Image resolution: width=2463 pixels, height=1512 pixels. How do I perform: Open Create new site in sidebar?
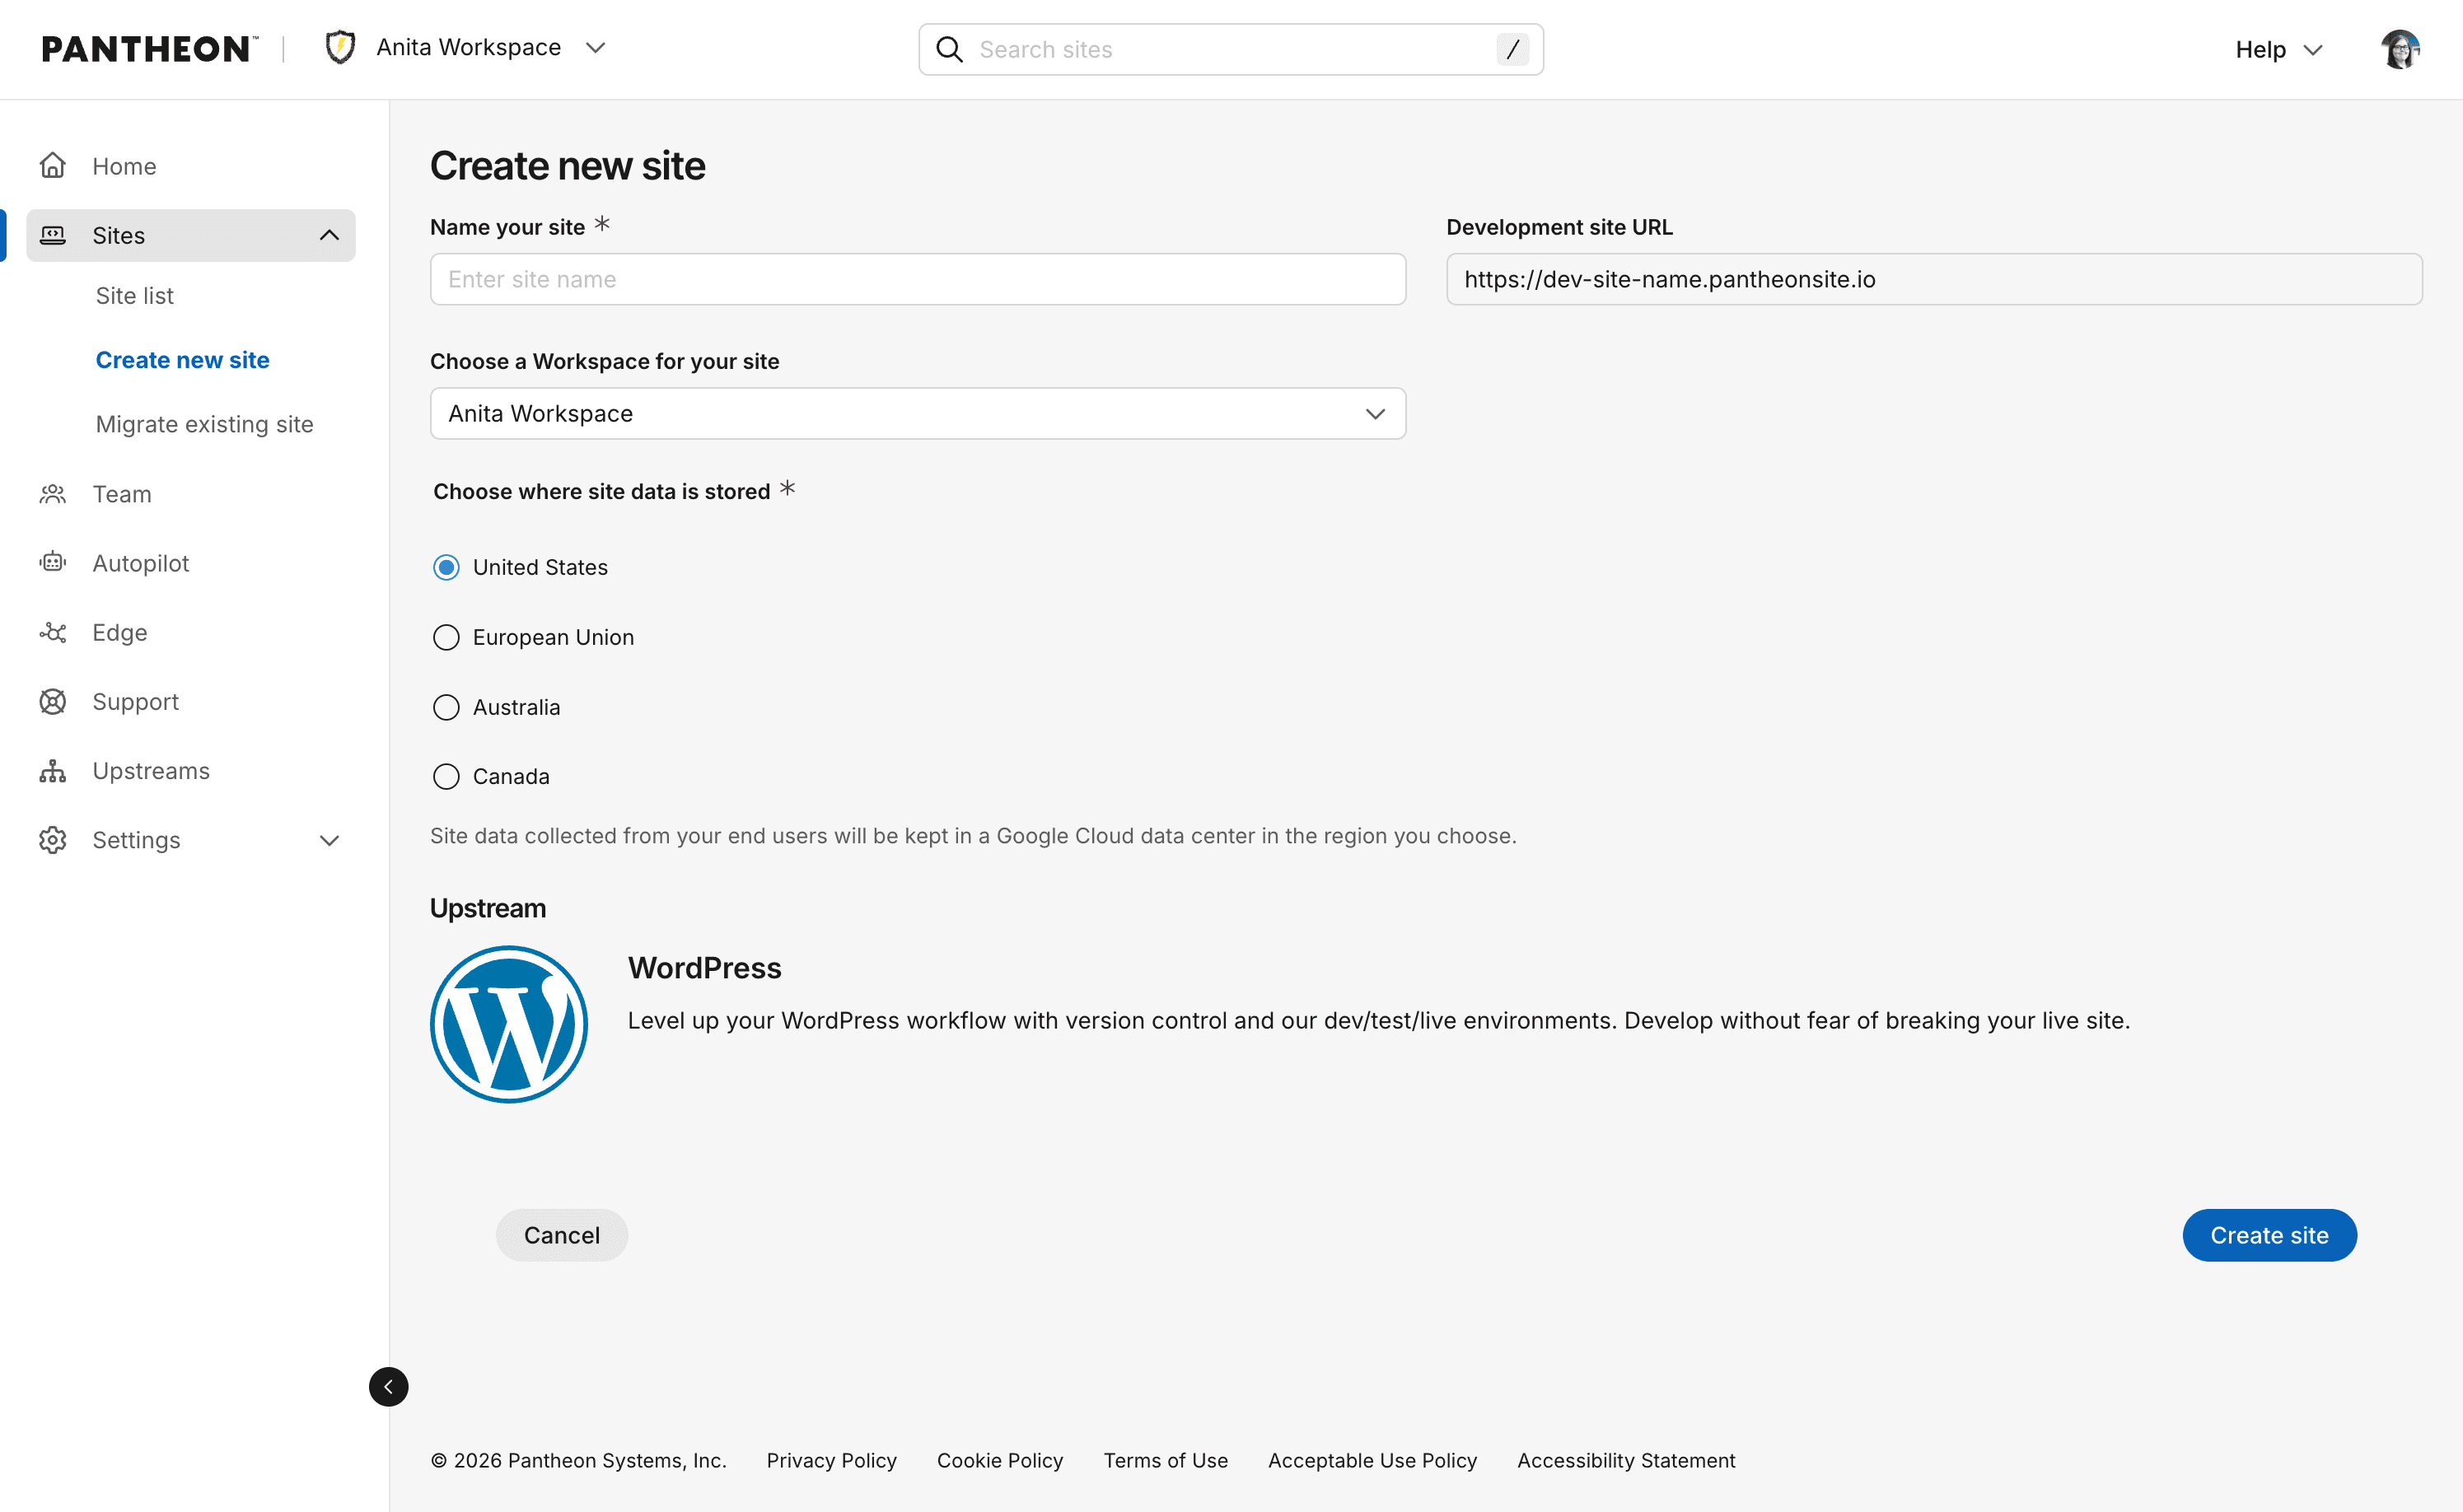182,360
